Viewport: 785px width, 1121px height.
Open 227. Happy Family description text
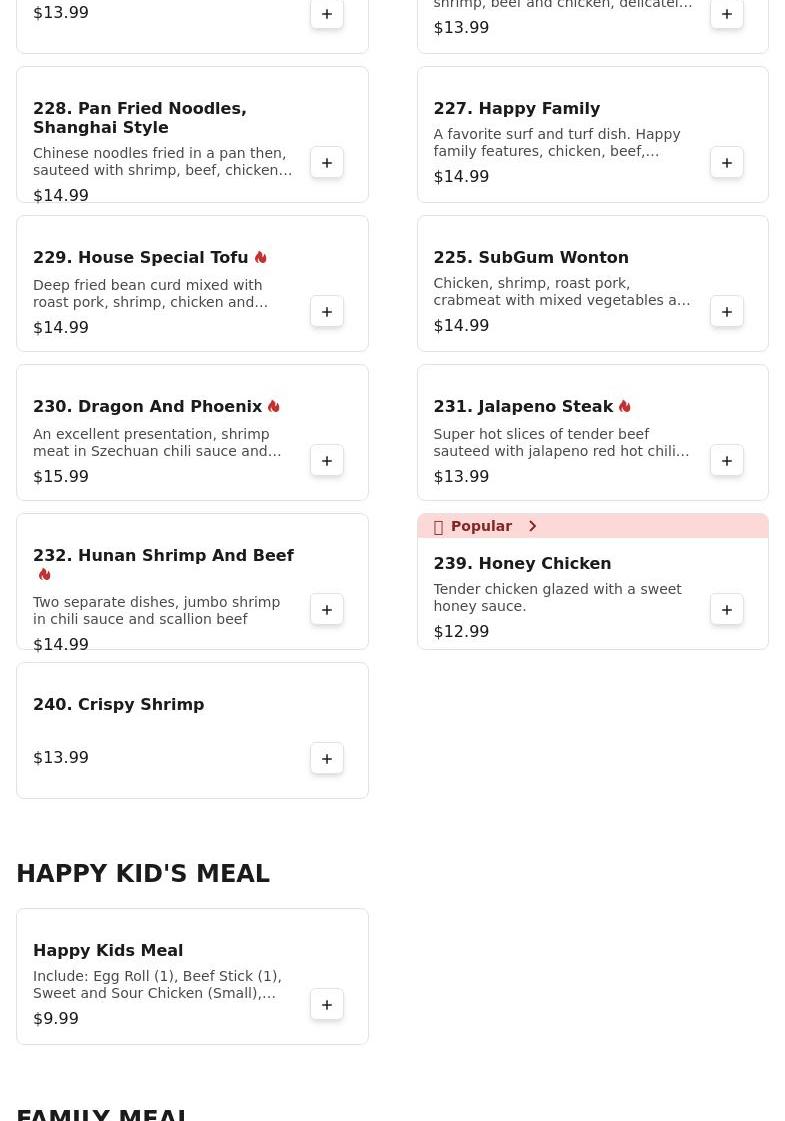click(x=557, y=143)
